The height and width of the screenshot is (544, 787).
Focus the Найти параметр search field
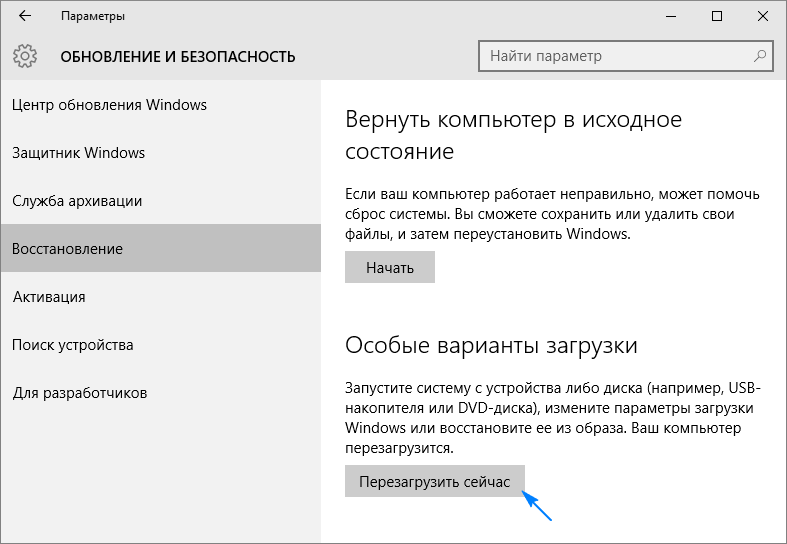tap(615, 56)
